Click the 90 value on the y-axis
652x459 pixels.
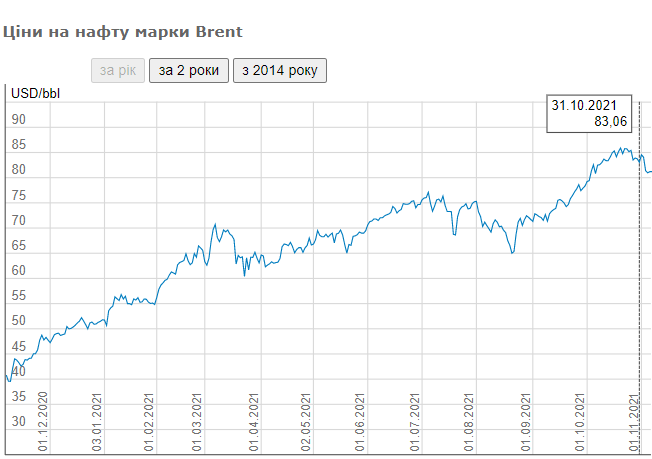click(x=18, y=119)
